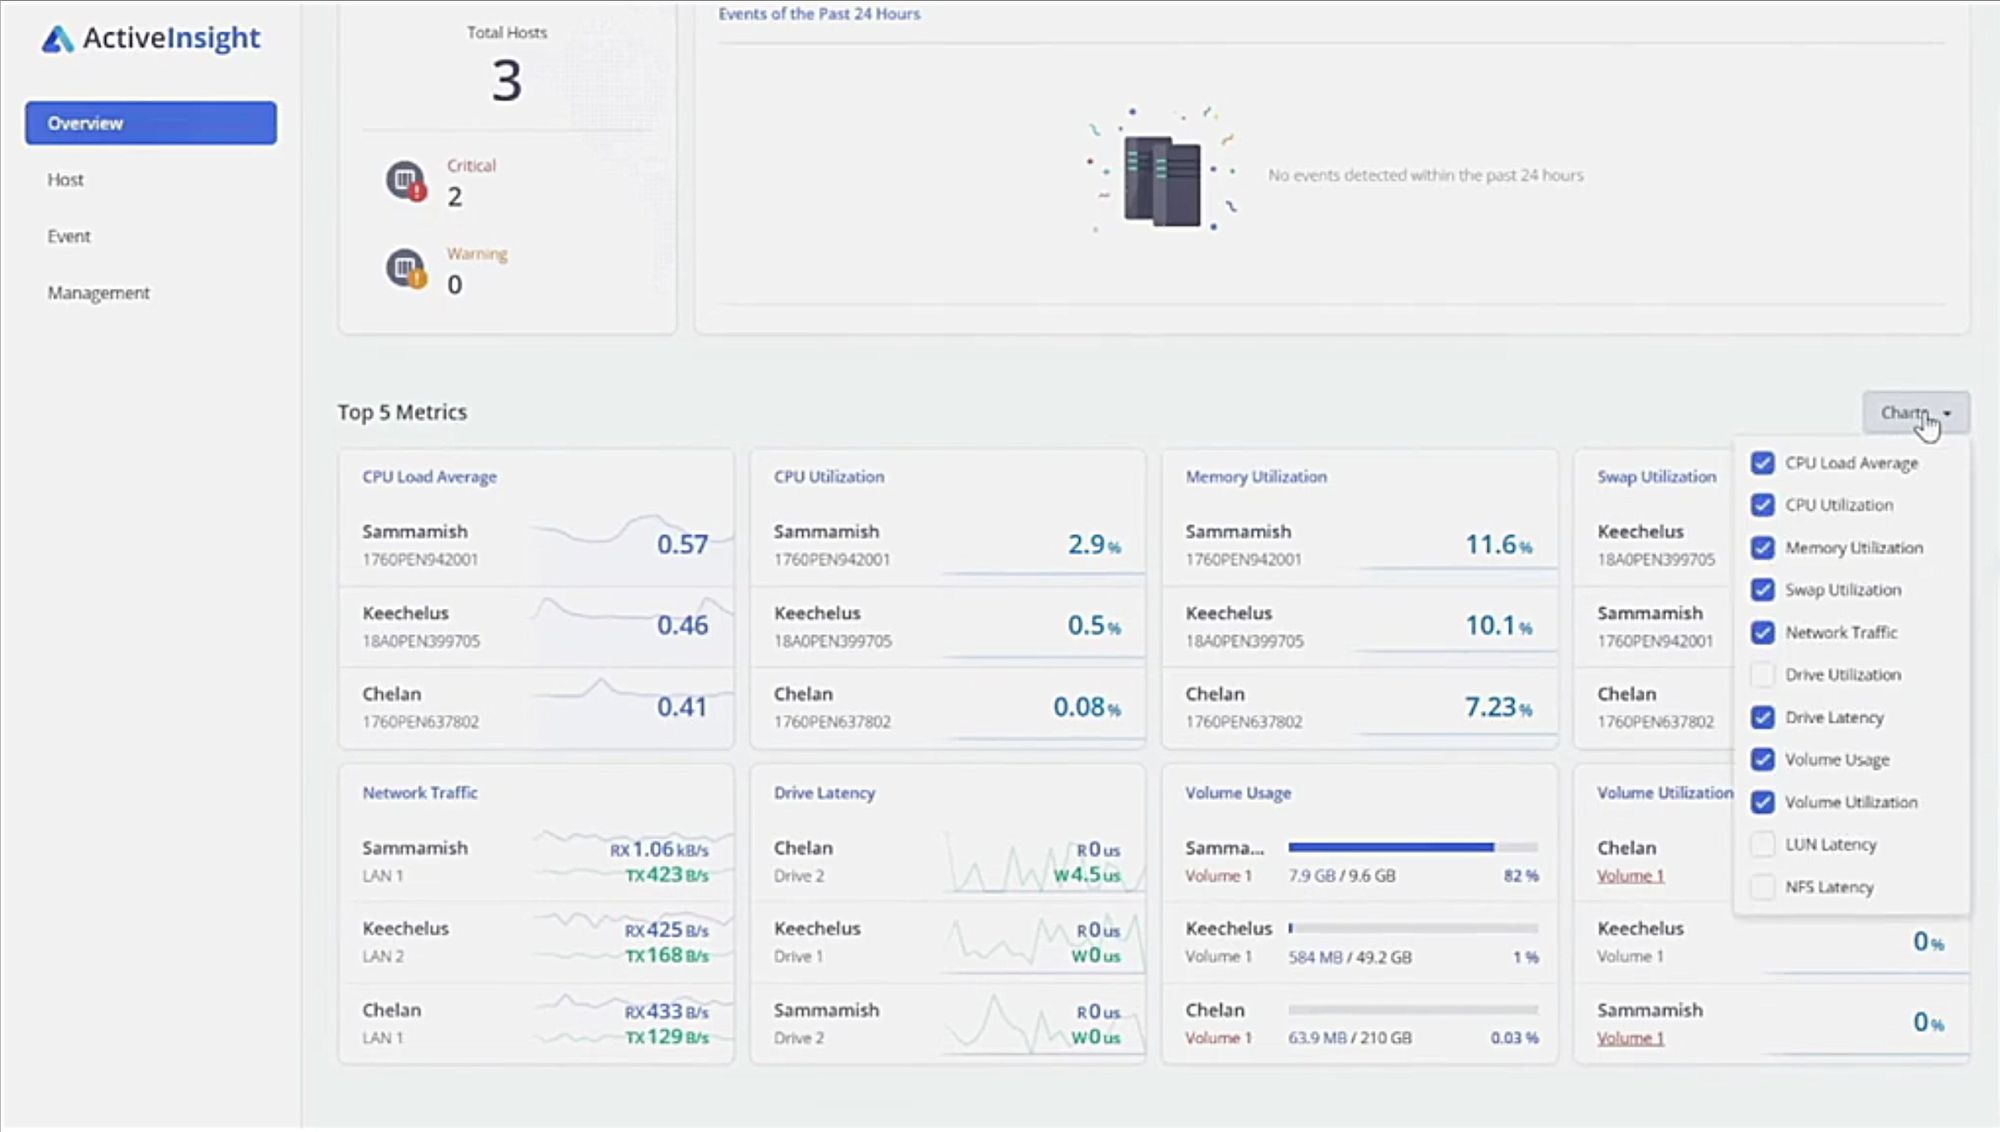Image resolution: width=2000 pixels, height=1132 pixels.
Task: Click the Warning hosts status icon
Action: pyautogui.click(x=406, y=269)
